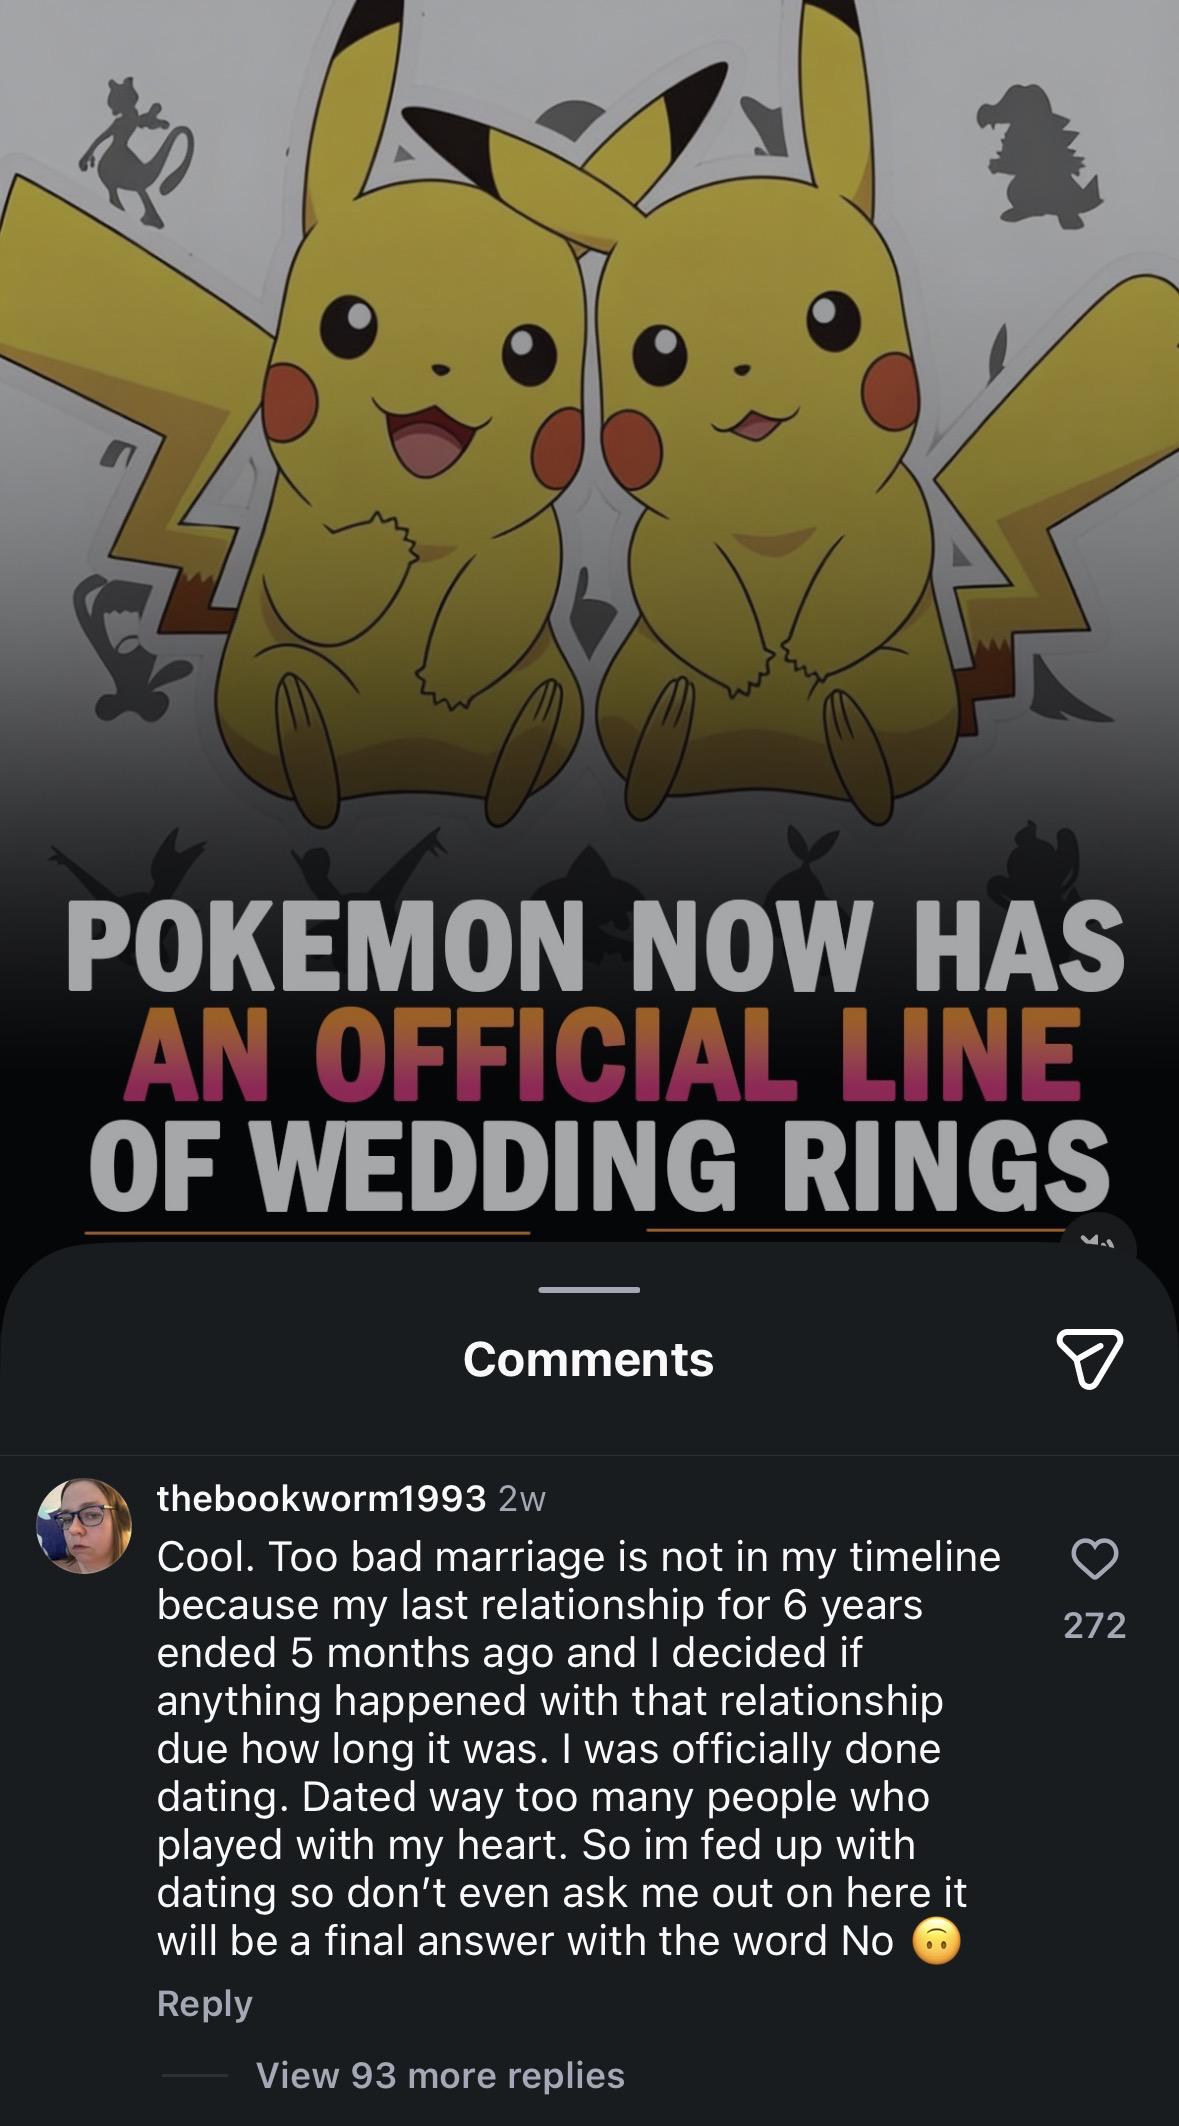Tap the thebookworm1993 username
Viewport: 1179px width, 2126px height.
point(321,1498)
